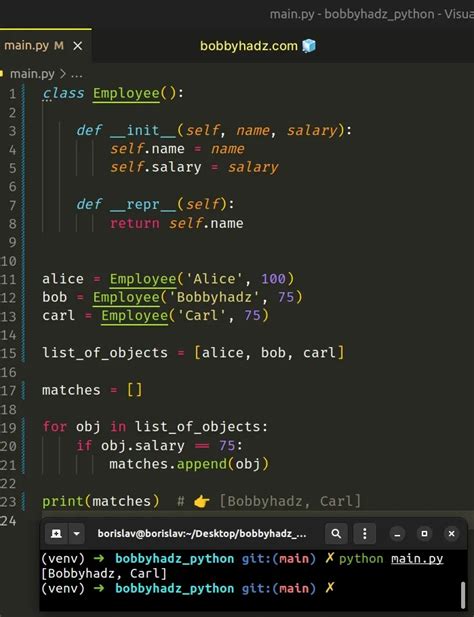
Task: Click the class keyword on line 1
Action: coord(63,94)
